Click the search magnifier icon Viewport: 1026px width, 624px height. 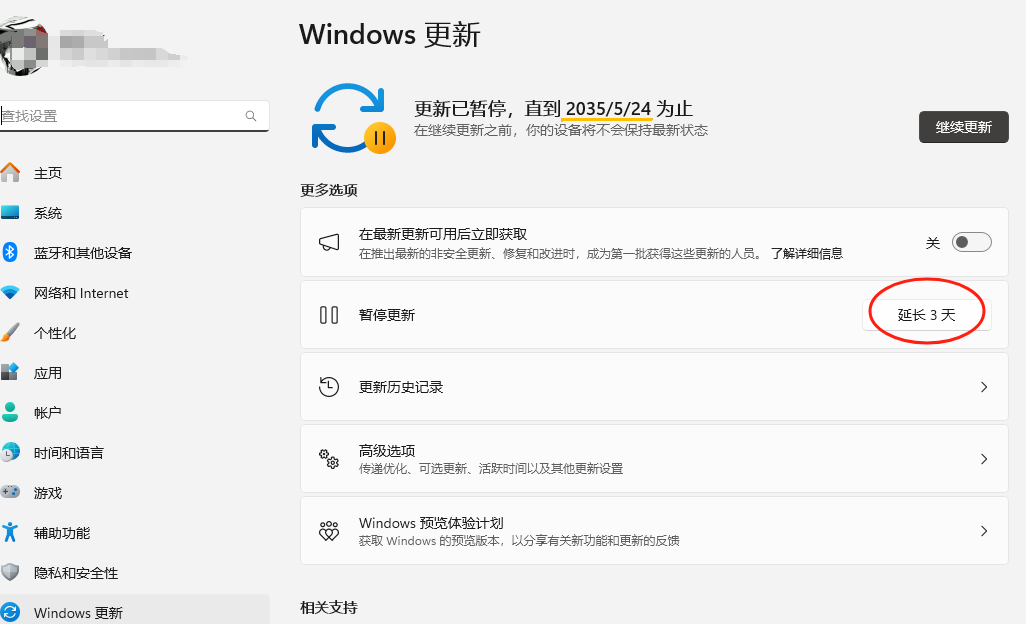pyautogui.click(x=251, y=116)
